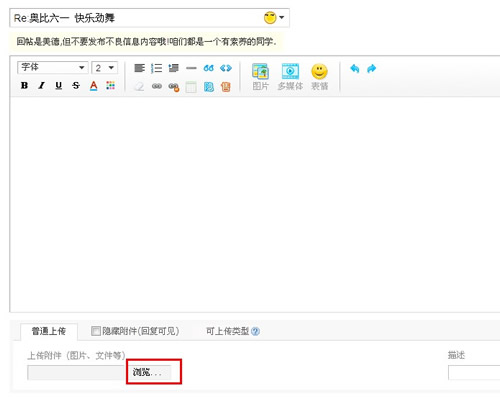The width and height of the screenshot is (500, 399).
Task: Open the font color picker
Action: [94, 86]
